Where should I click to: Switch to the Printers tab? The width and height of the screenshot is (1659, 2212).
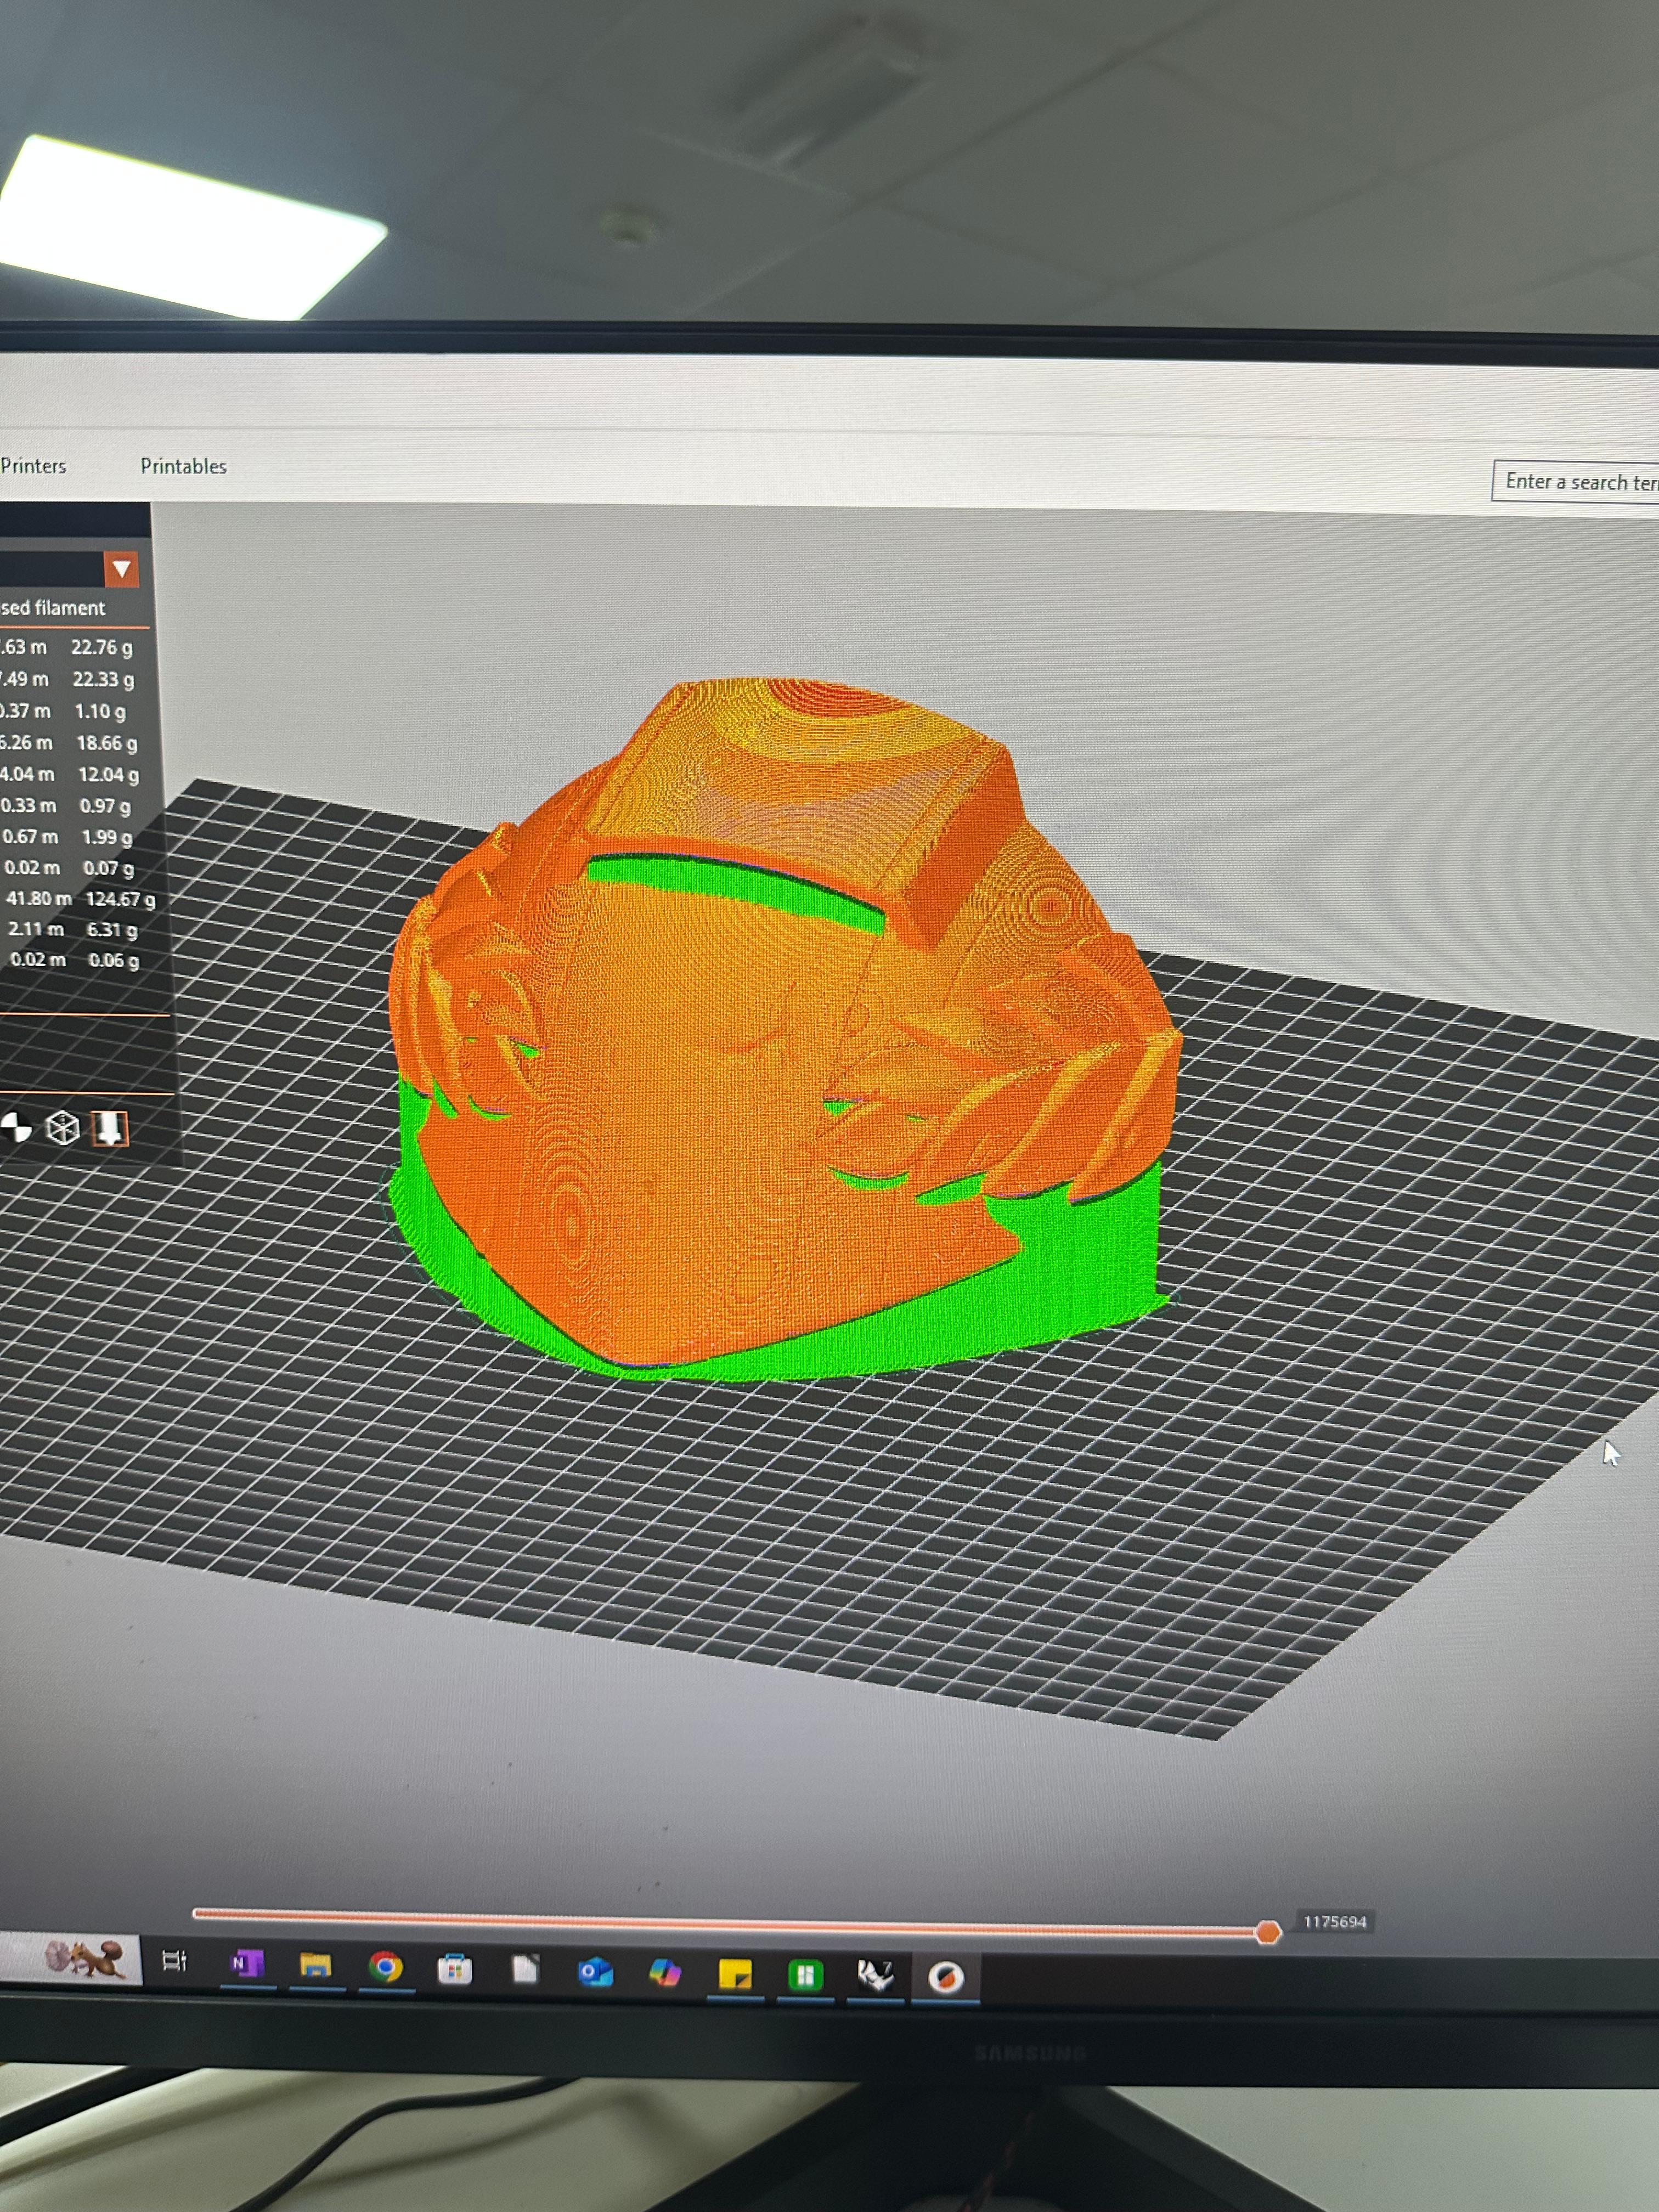click(x=34, y=466)
